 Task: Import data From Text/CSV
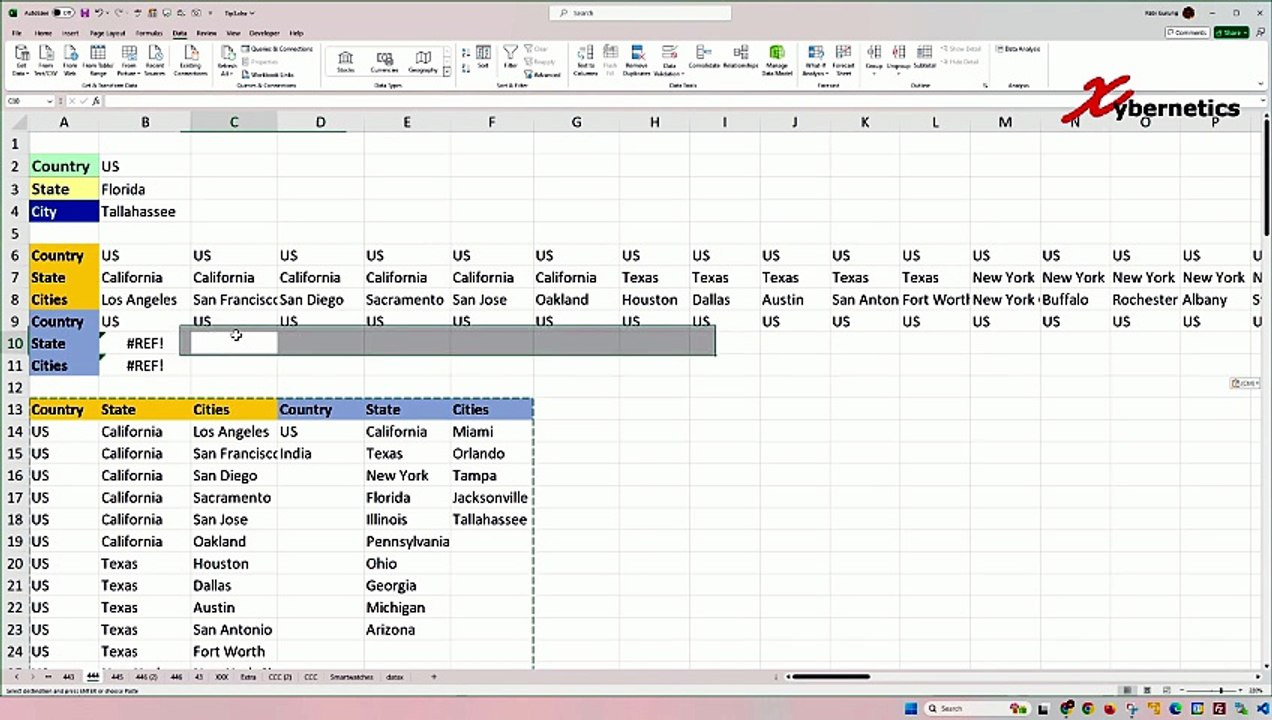click(x=46, y=60)
